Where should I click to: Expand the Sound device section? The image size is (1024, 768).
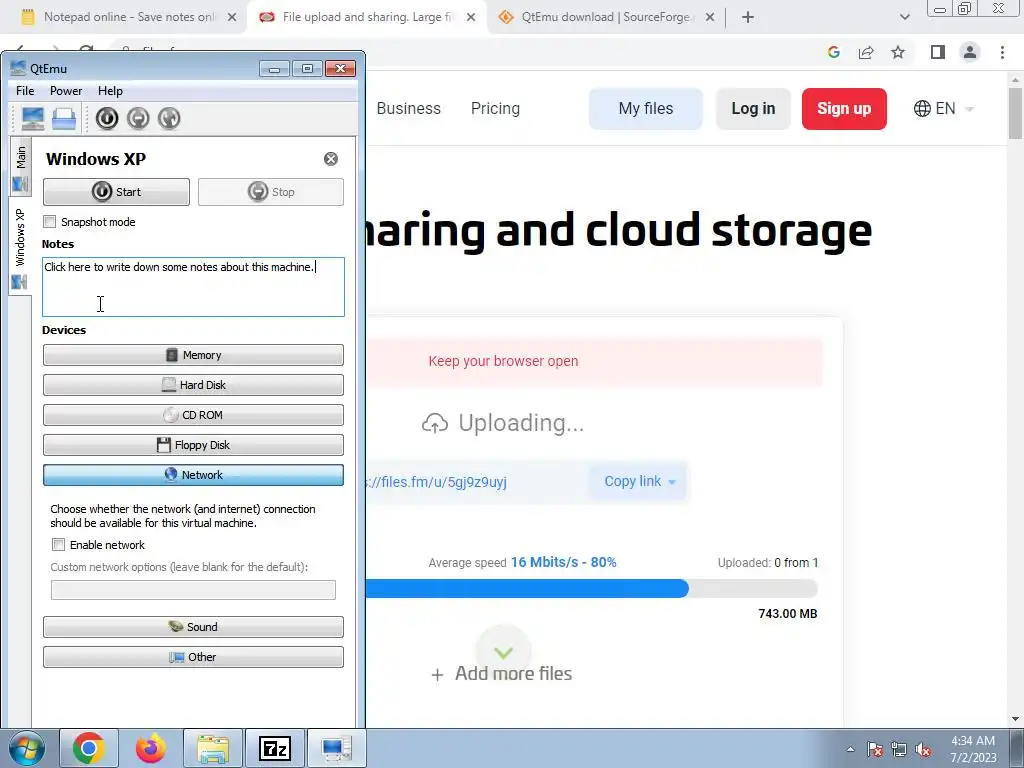(193, 627)
